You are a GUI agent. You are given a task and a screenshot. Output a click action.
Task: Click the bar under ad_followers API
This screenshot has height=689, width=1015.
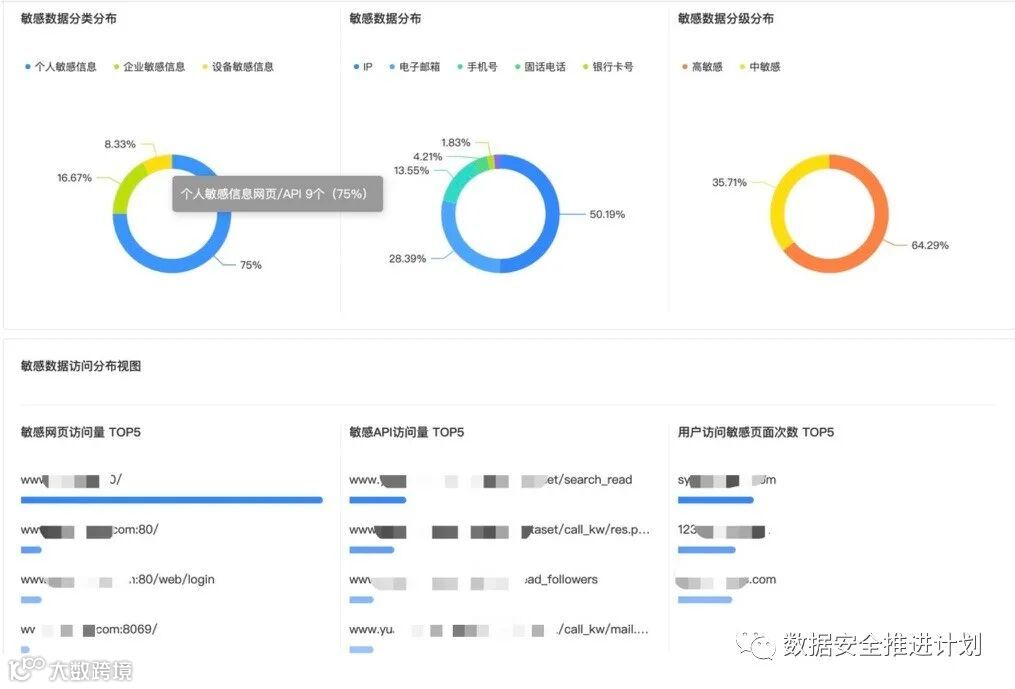click(361, 600)
